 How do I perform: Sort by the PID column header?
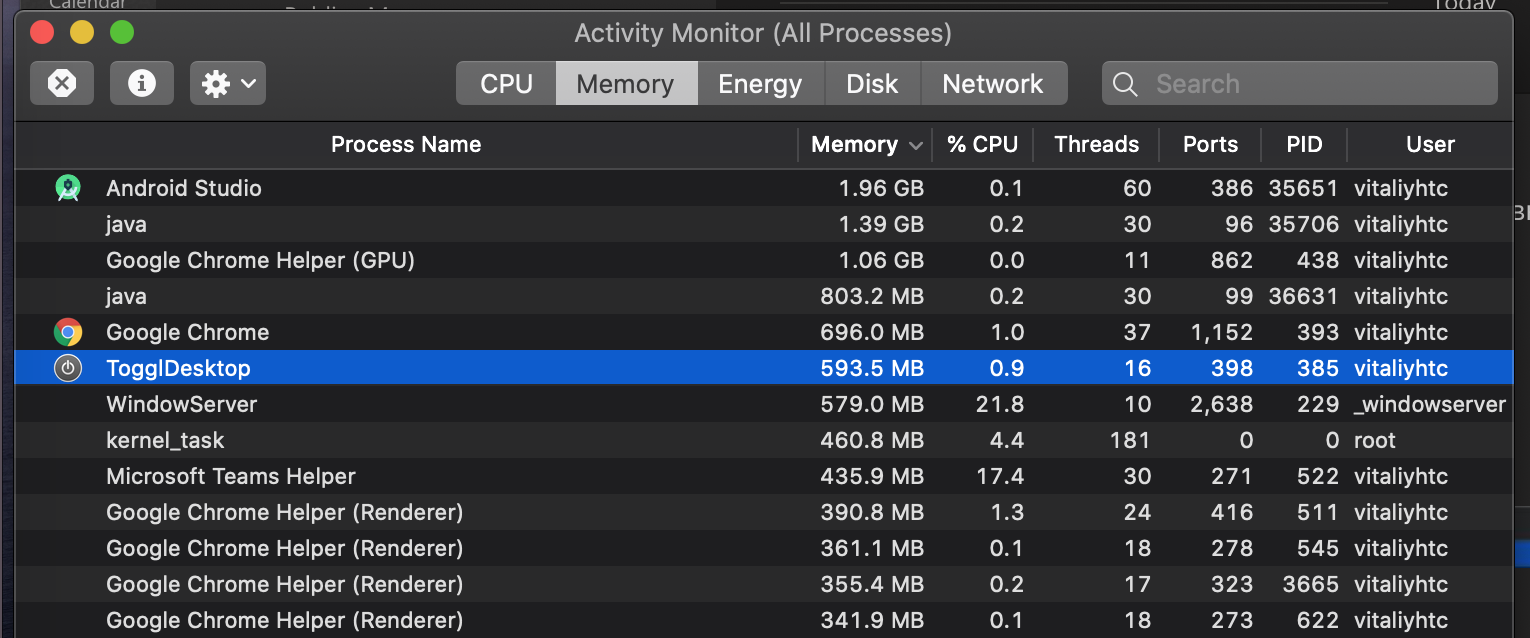[1304, 144]
